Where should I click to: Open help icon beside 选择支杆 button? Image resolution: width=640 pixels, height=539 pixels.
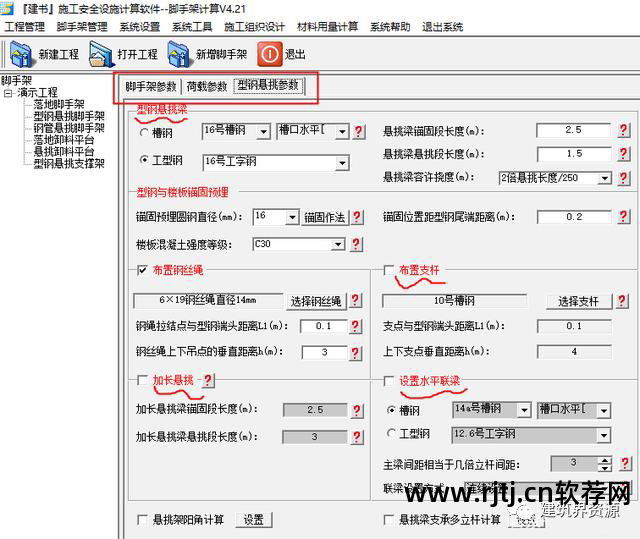622,301
